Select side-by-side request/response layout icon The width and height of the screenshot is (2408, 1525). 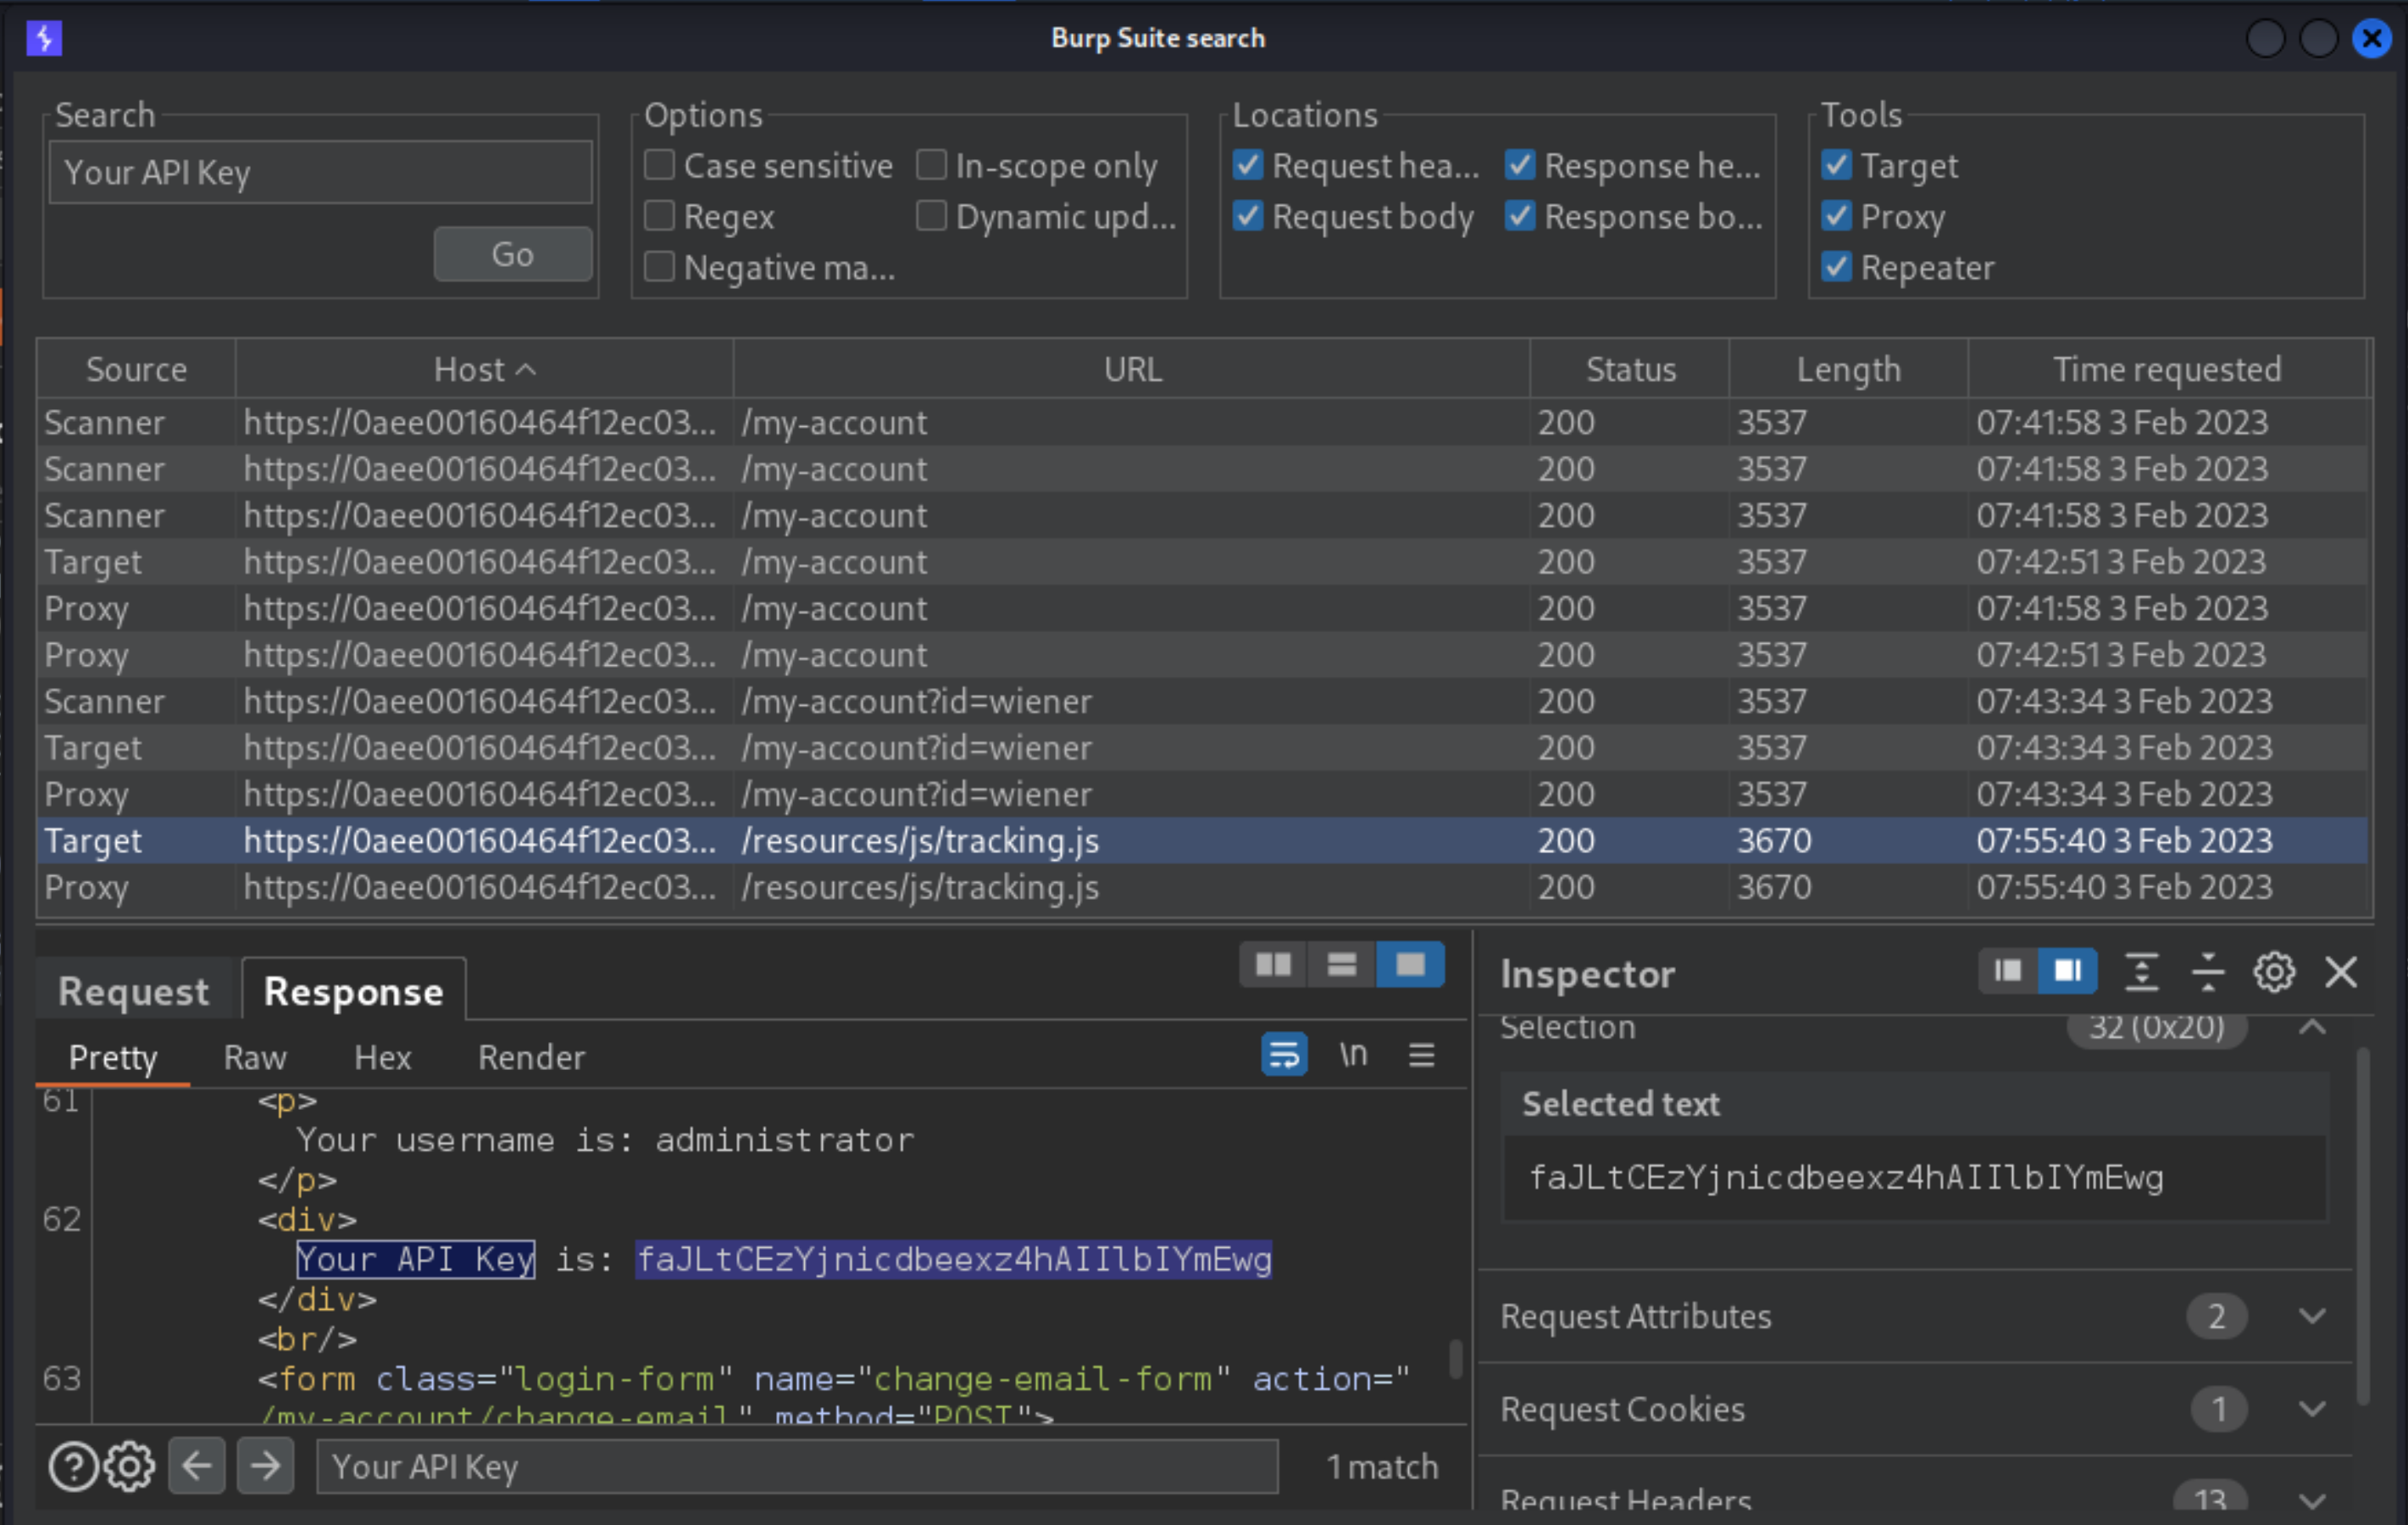coord(1273,964)
